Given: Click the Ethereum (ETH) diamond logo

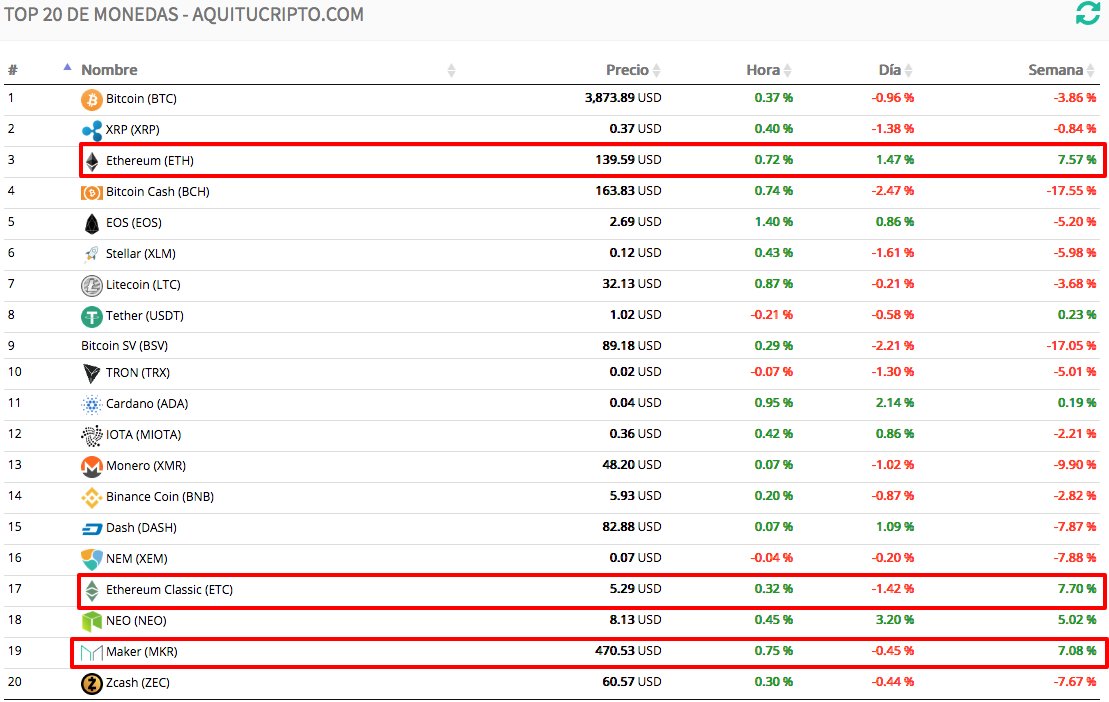Looking at the screenshot, I should [91, 162].
